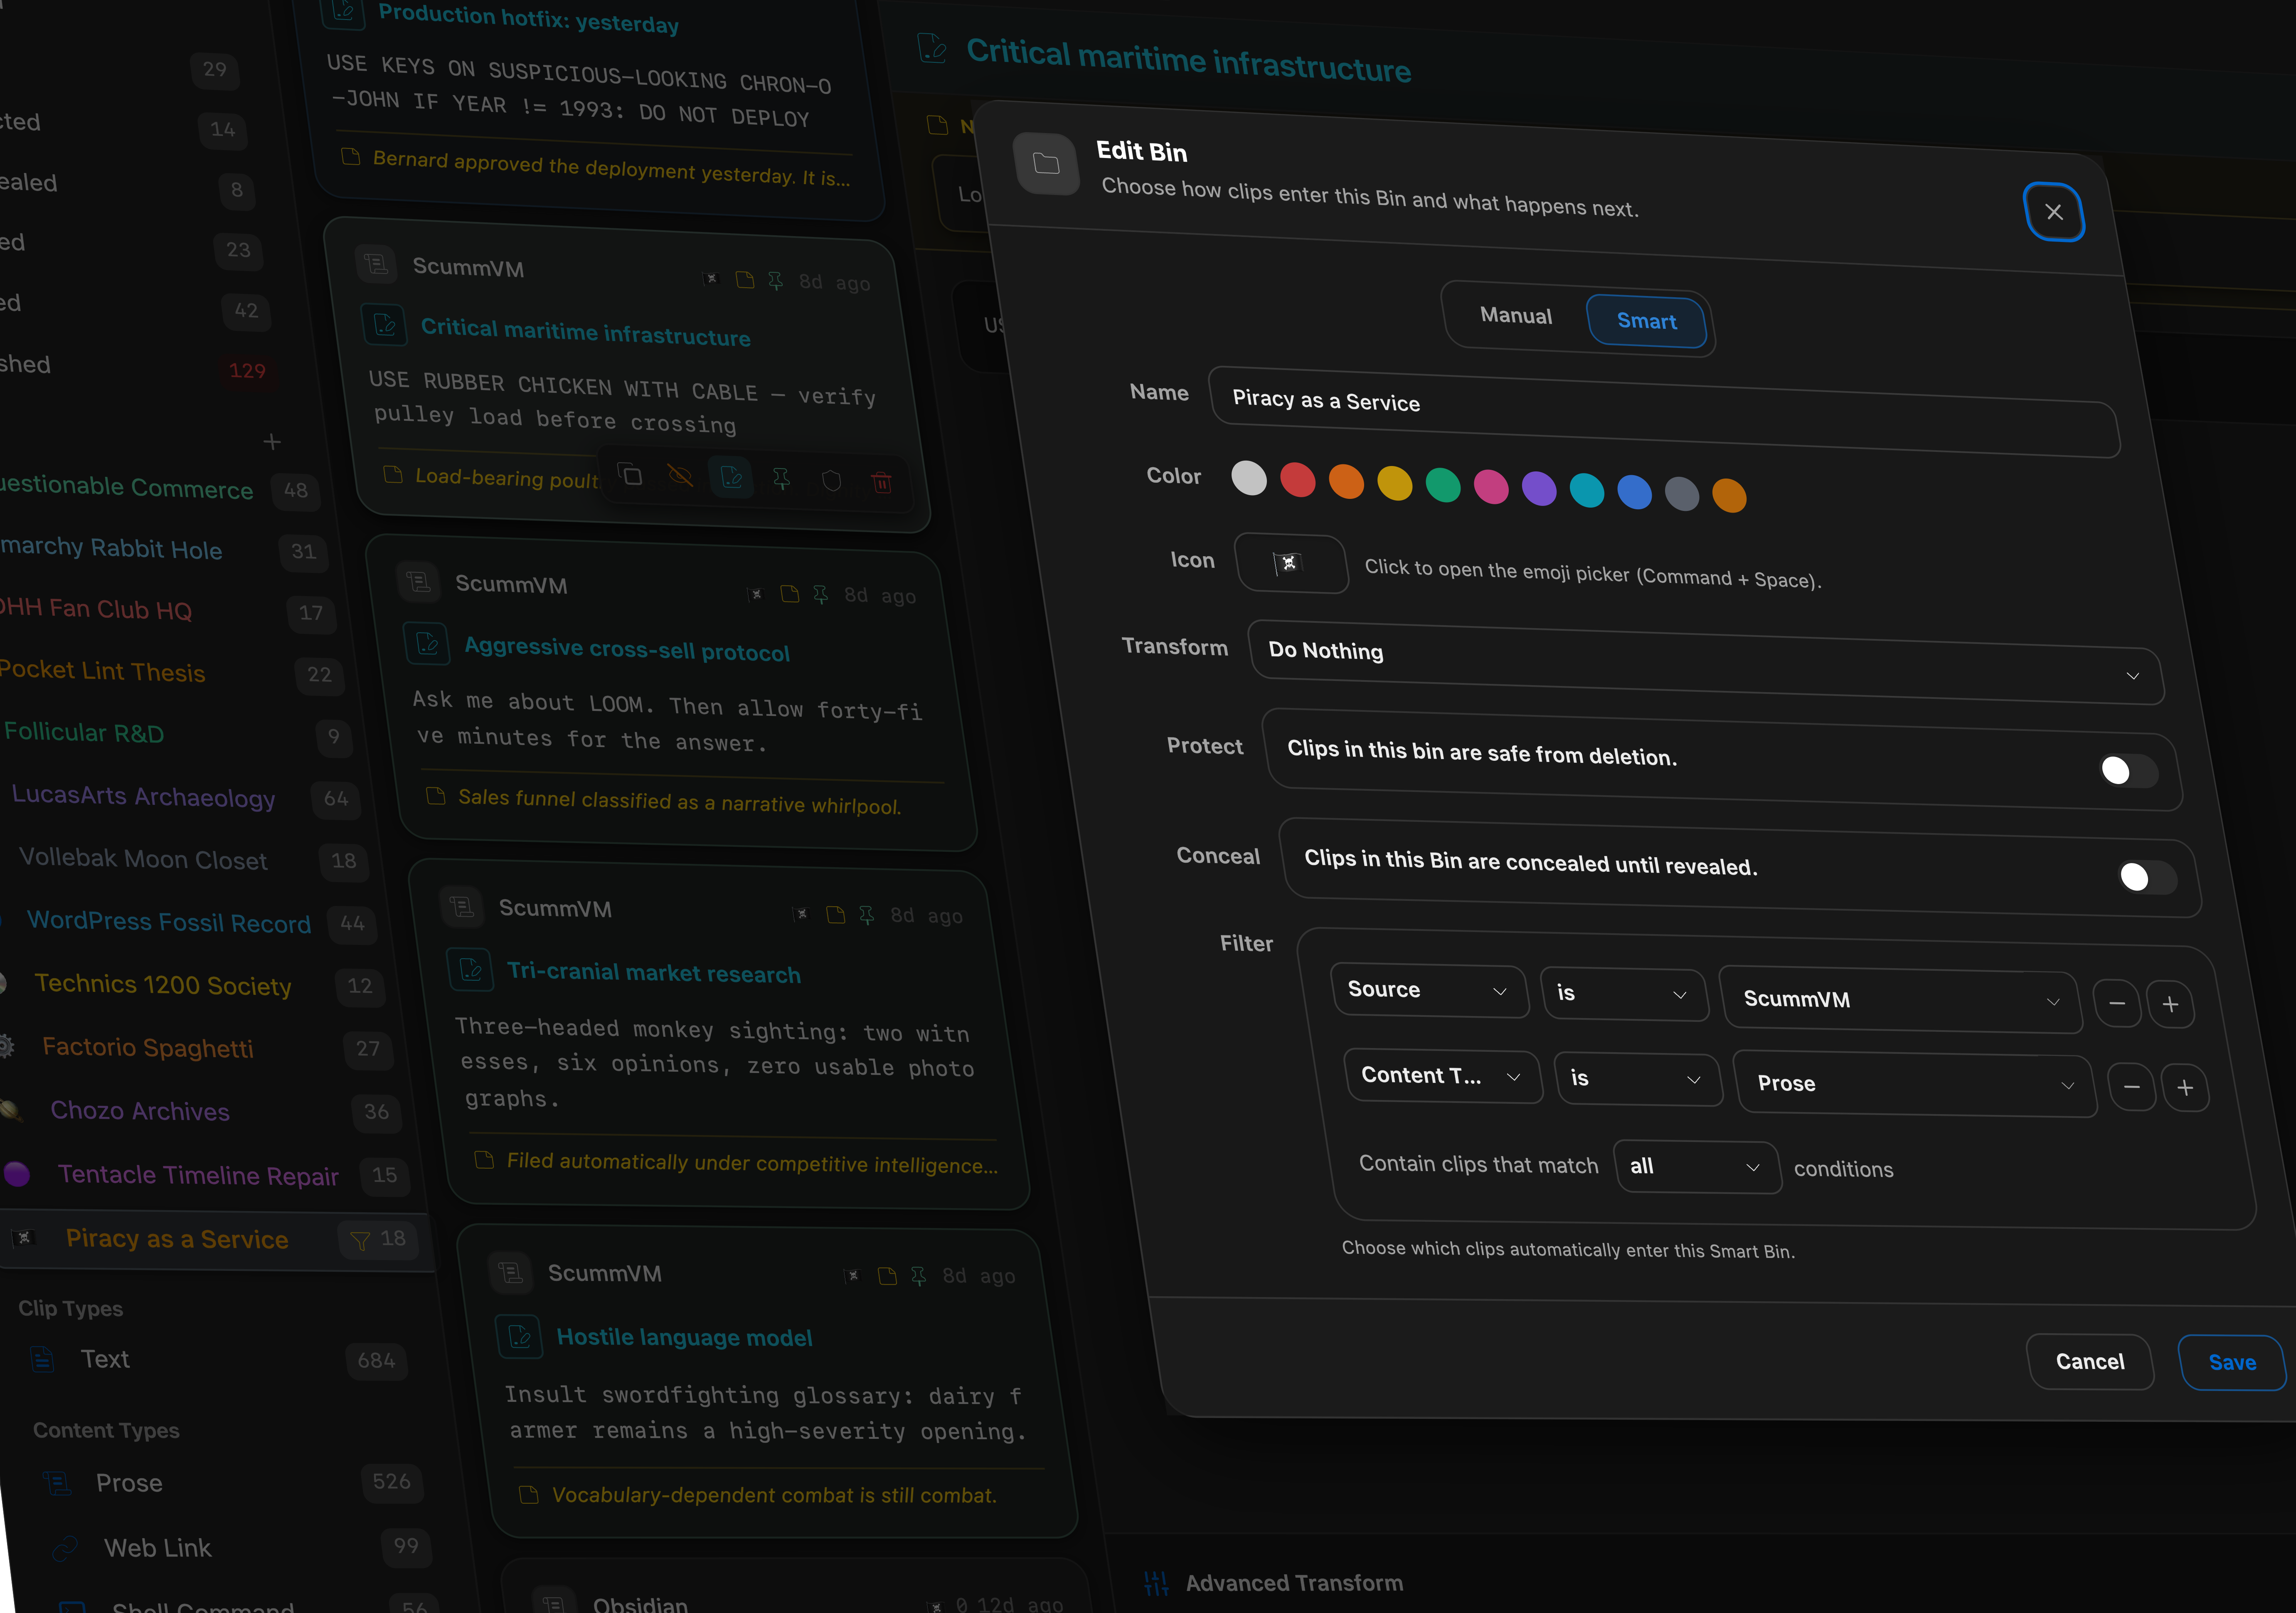Screen dimensions: 2296x1613
Task: Select Factorio Spaghetti bin in sidebar
Action: 148,1047
